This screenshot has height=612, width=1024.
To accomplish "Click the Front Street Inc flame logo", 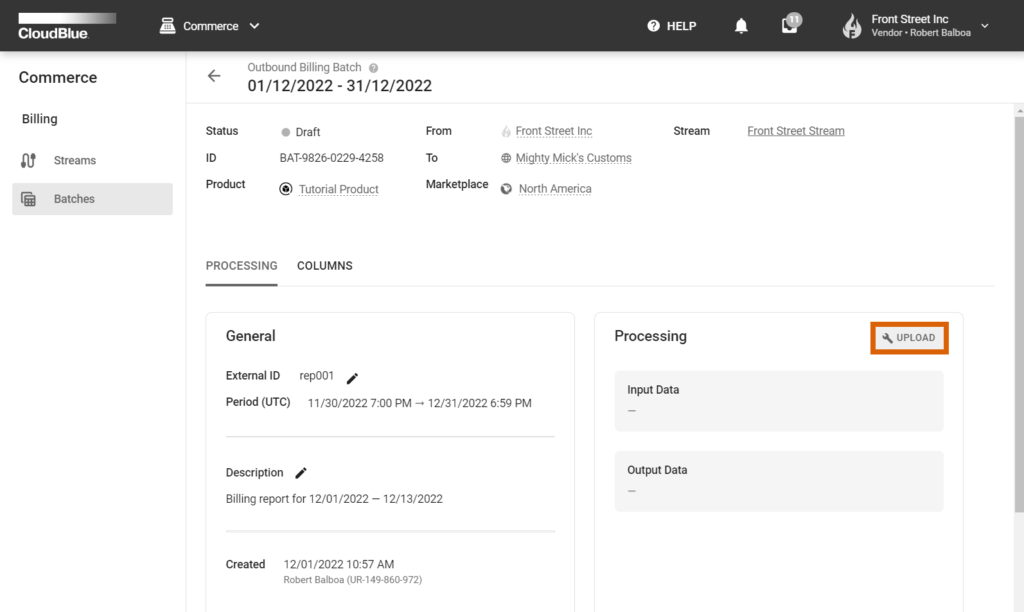I will (852, 26).
